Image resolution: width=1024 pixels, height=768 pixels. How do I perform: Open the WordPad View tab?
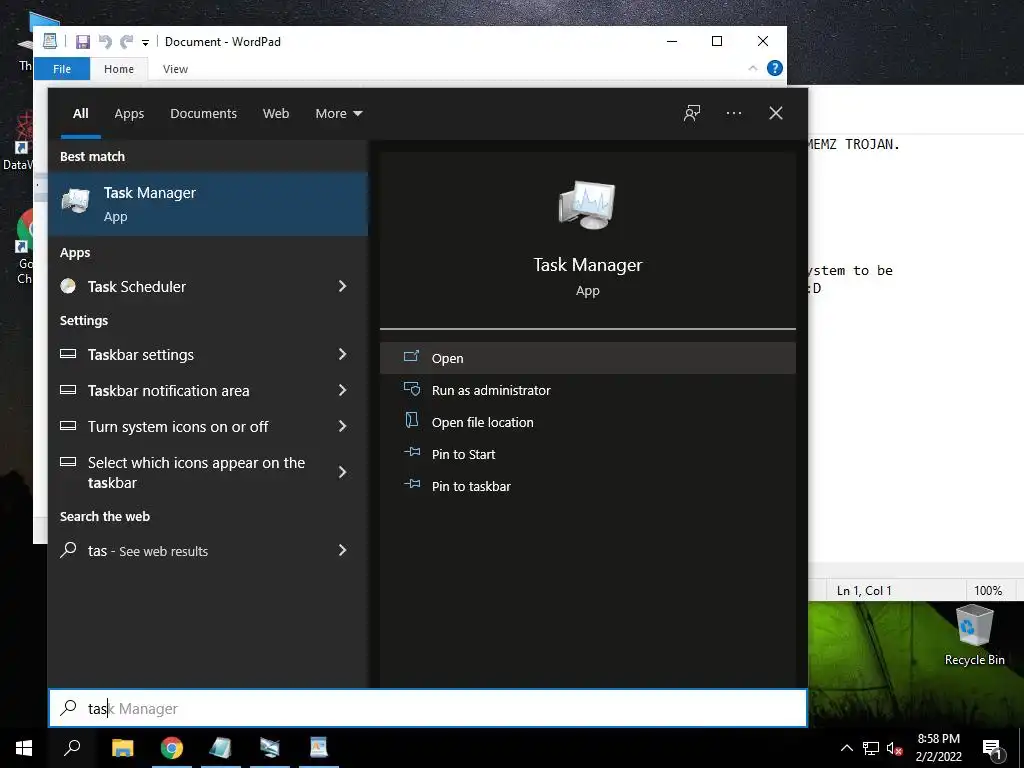point(175,69)
